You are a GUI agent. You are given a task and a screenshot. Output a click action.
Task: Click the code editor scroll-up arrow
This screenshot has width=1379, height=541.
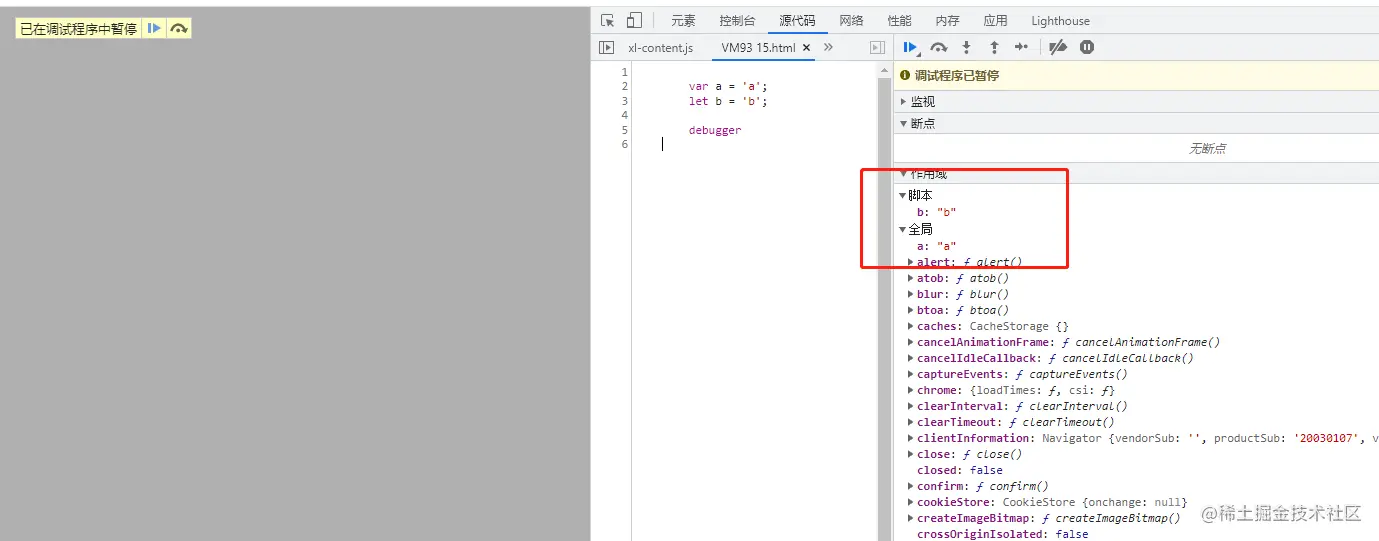[x=884, y=70]
